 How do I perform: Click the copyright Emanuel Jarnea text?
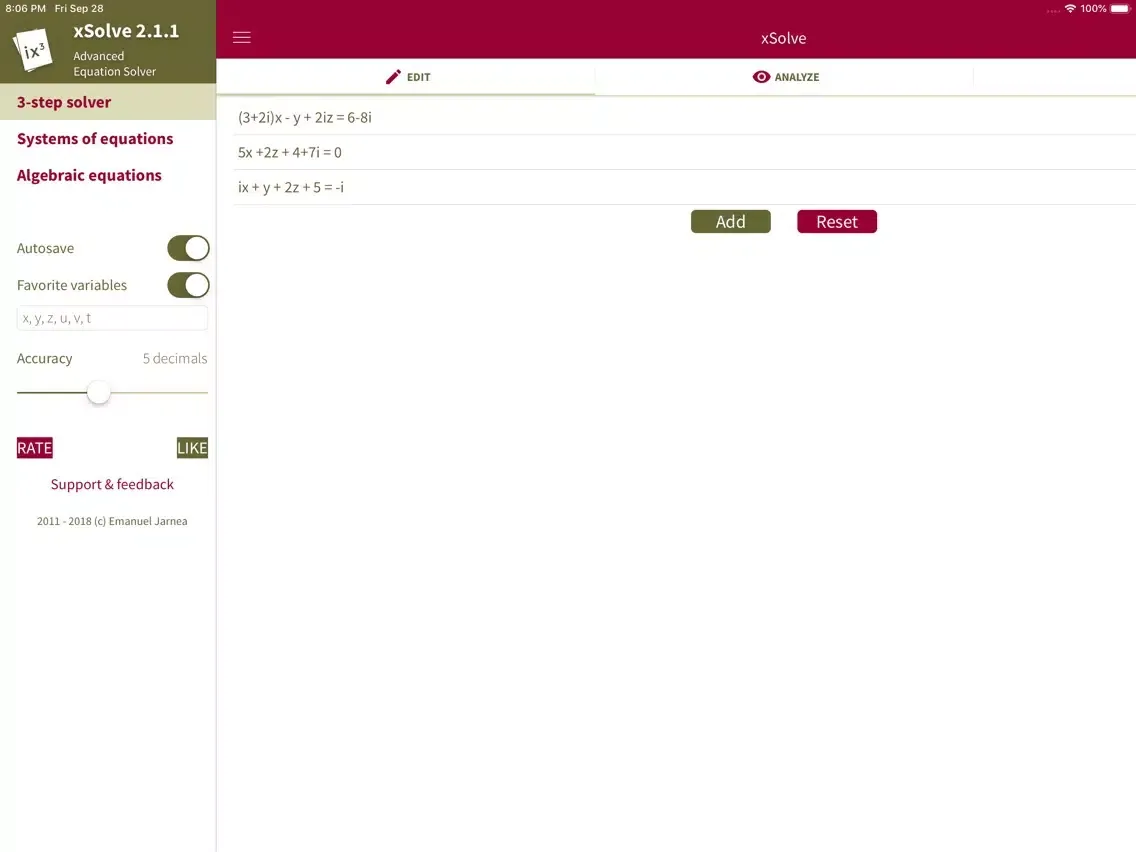(112, 521)
